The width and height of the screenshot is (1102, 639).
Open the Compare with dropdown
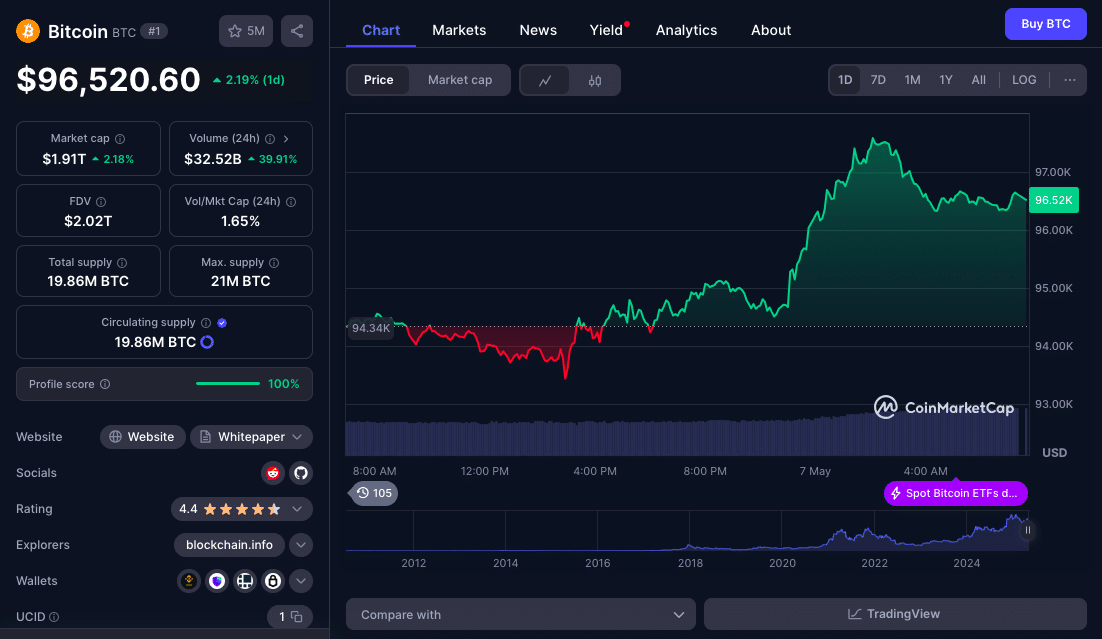(x=520, y=614)
